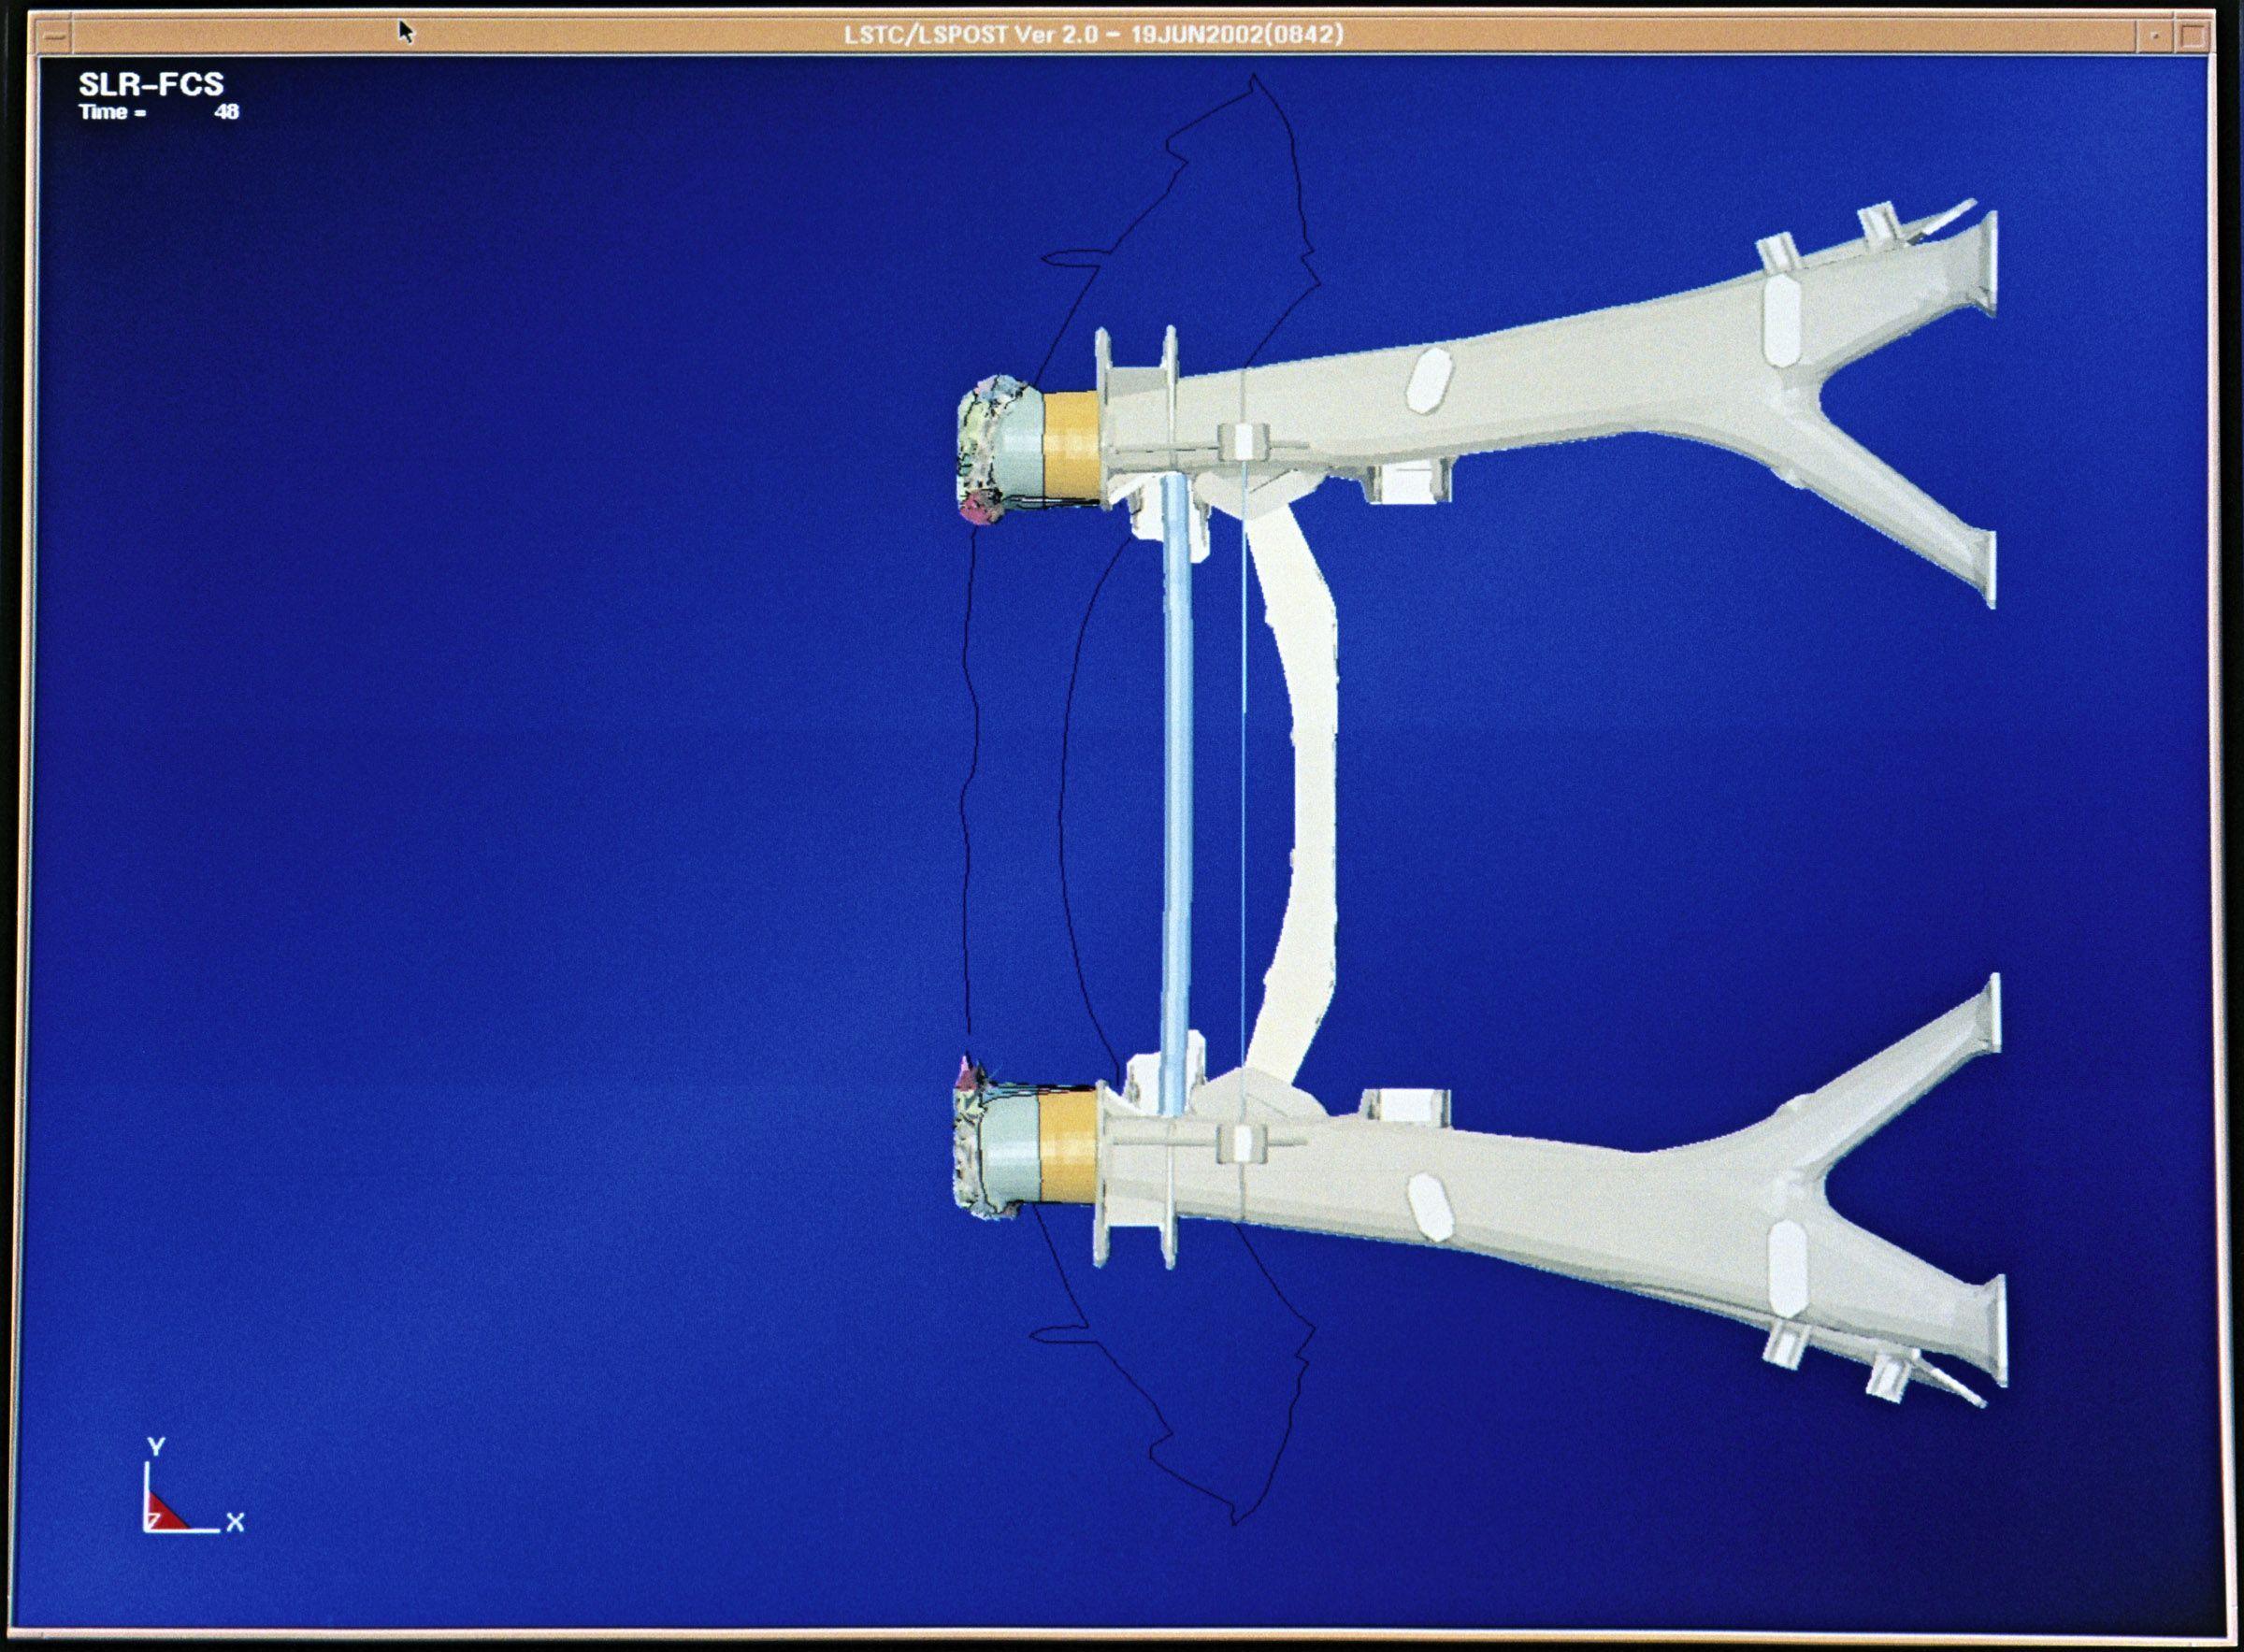Select the Time = 48 readout
This screenshot has width=2244, height=1652.
[x=159, y=112]
